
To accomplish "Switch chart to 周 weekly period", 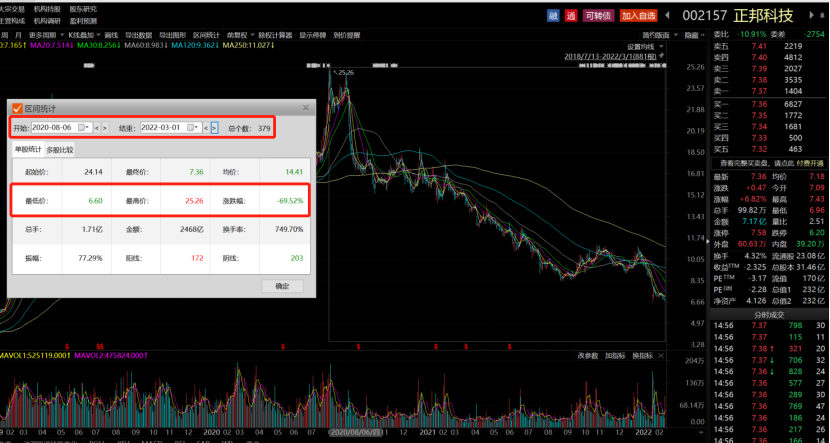I will 4,35.
